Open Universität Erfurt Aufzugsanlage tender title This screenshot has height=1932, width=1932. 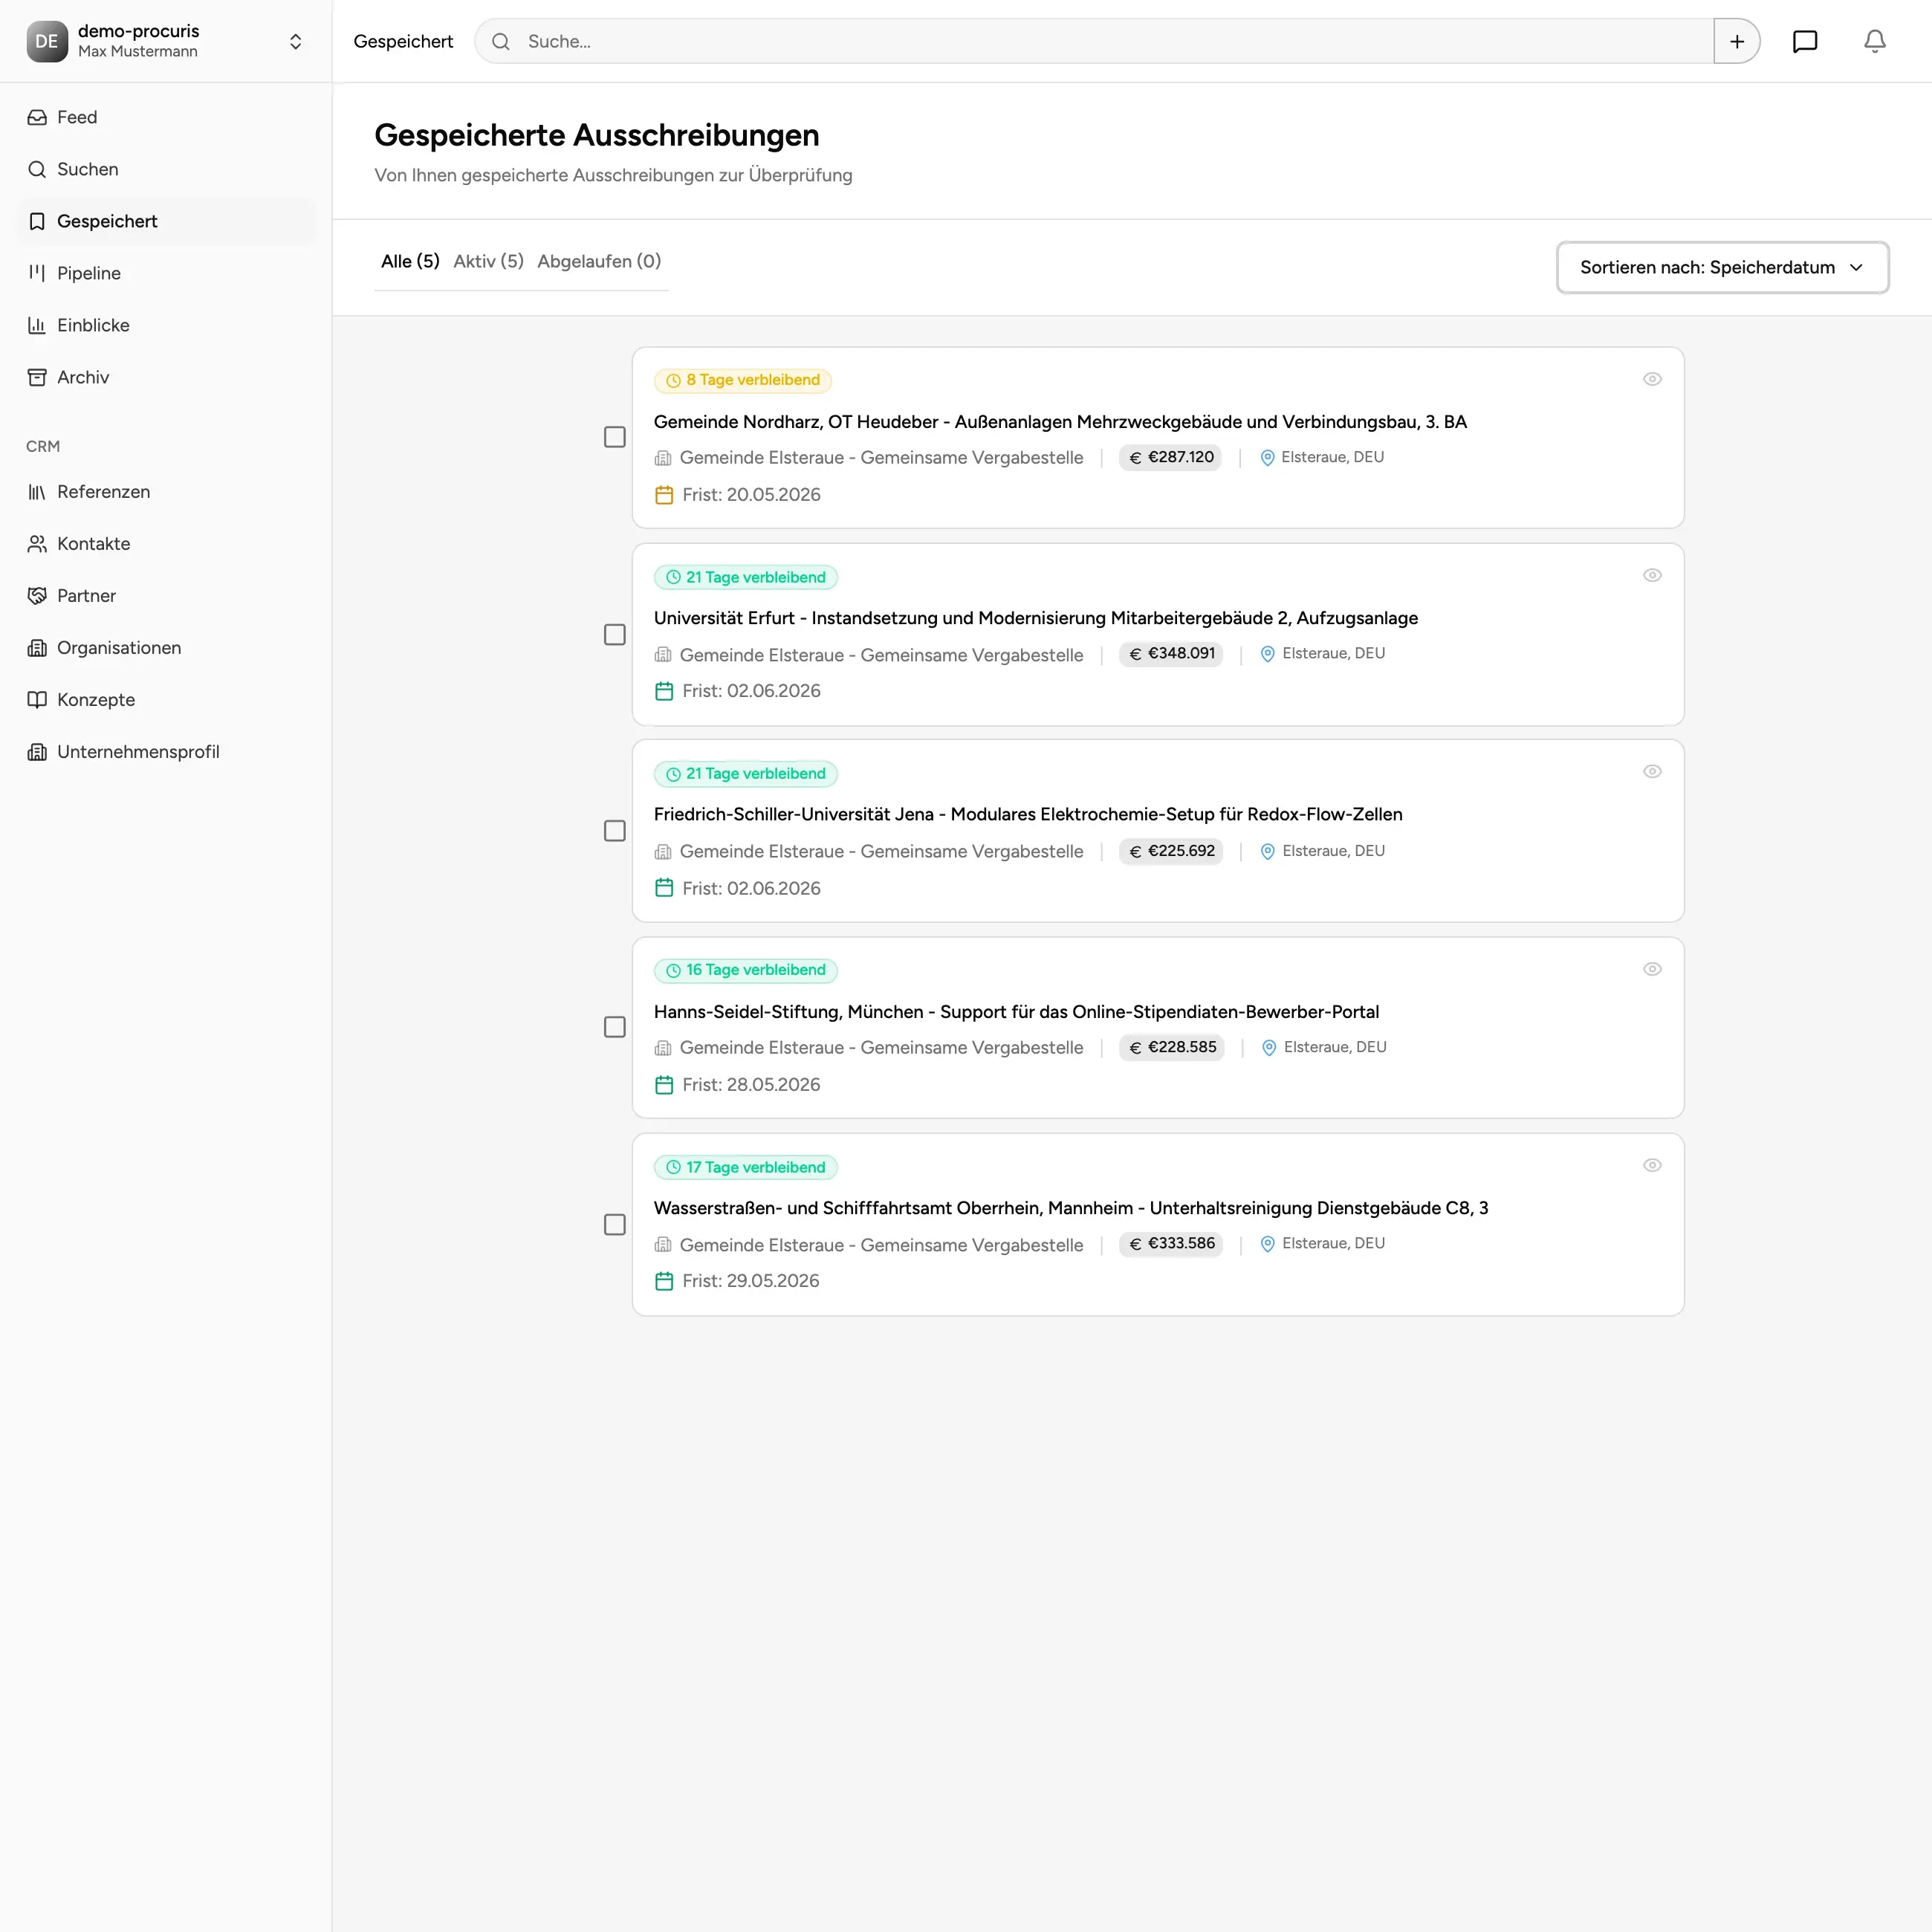(1036, 618)
